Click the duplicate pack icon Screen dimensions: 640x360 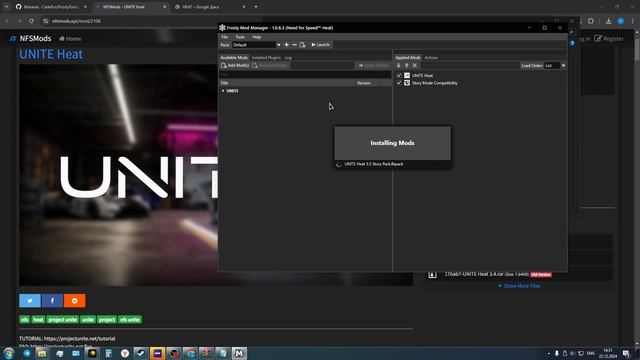pyautogui.click(x=302, y=44)
